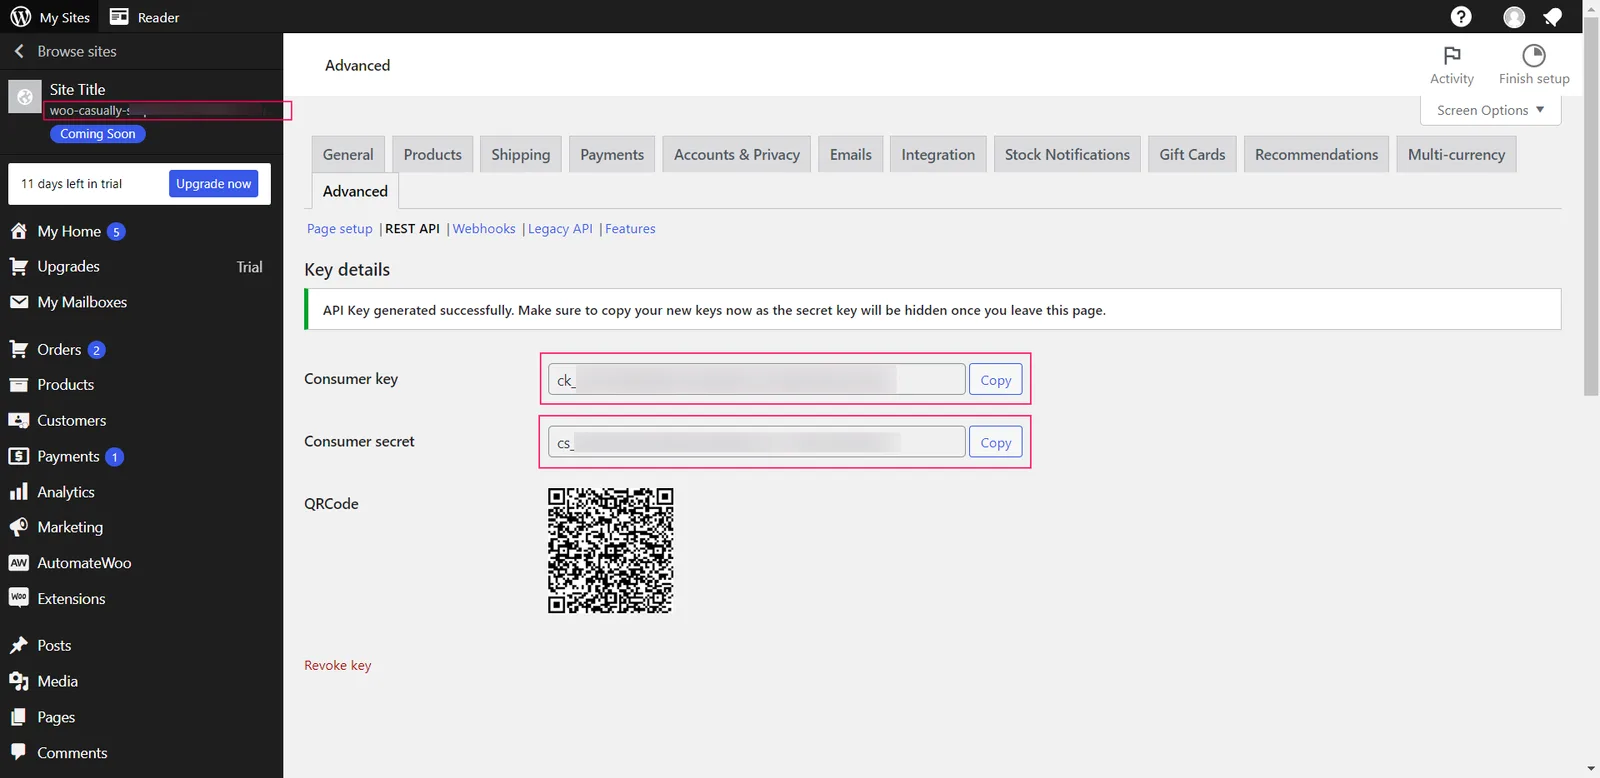This screenshot has height=778, width=1600.
Task: Switch to the Shipping tab
Action: [x=521, y=154]
